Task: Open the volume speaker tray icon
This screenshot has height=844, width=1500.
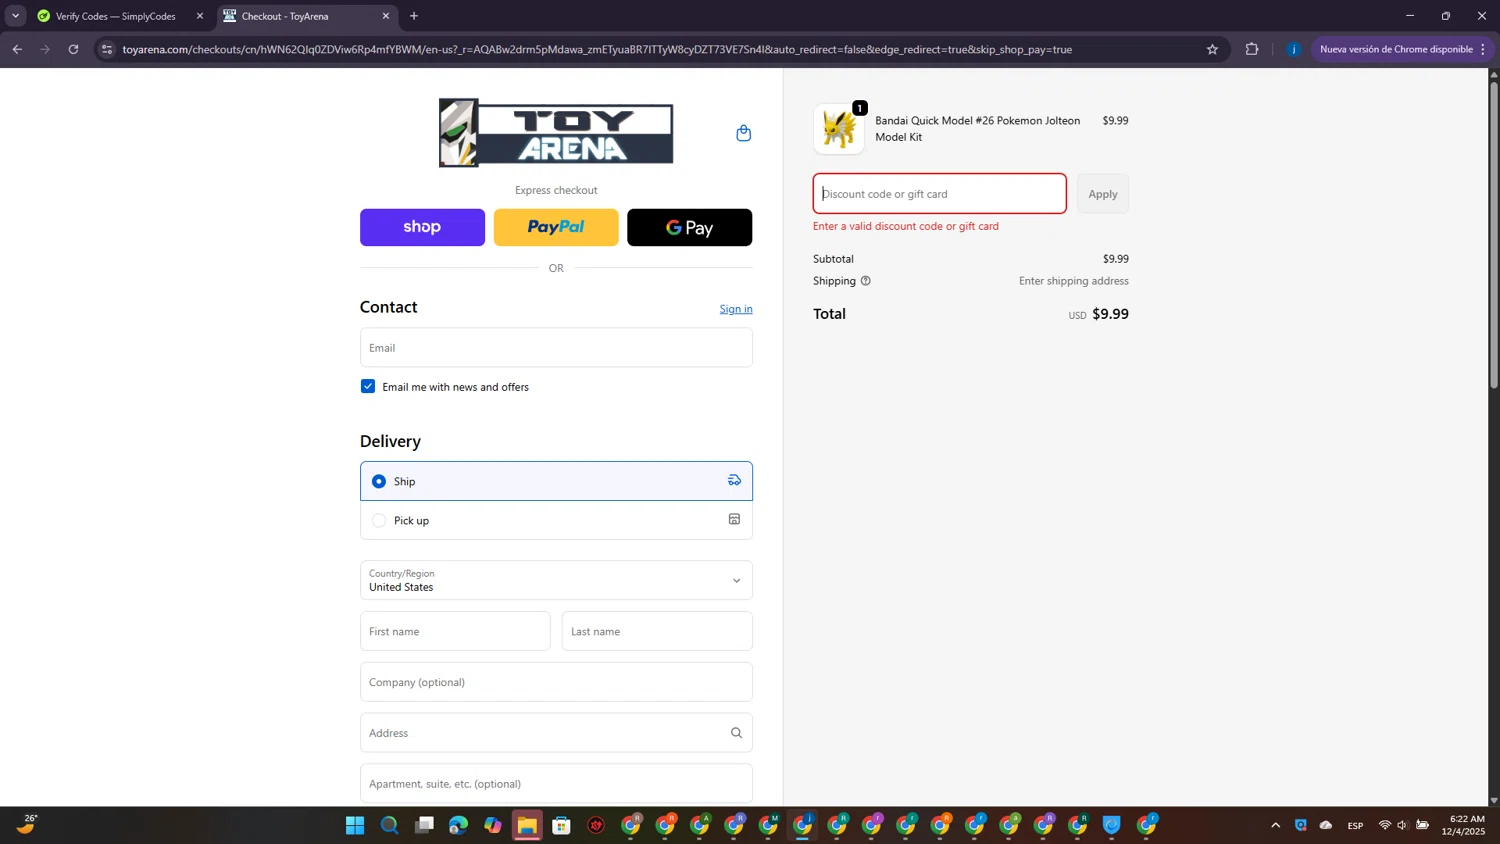Action: point(1402,825)
